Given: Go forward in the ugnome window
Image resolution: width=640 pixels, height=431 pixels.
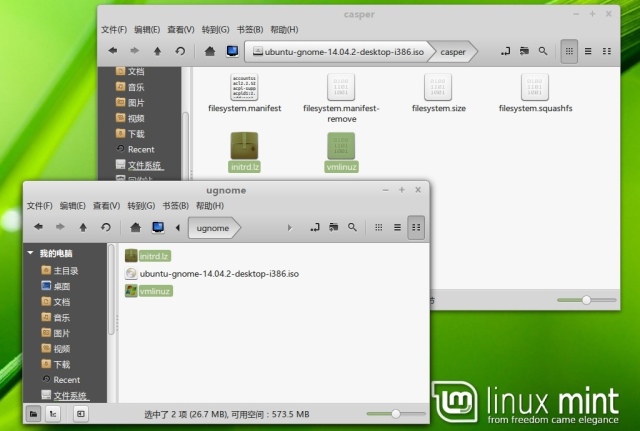Looking at the screenshot, I should click(60, 227).
